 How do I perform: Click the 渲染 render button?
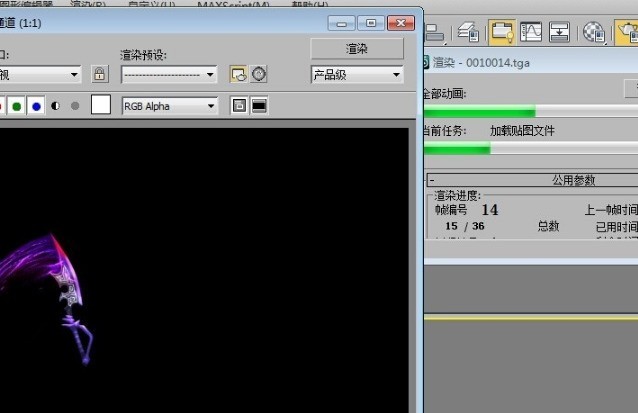click(356, 48)
